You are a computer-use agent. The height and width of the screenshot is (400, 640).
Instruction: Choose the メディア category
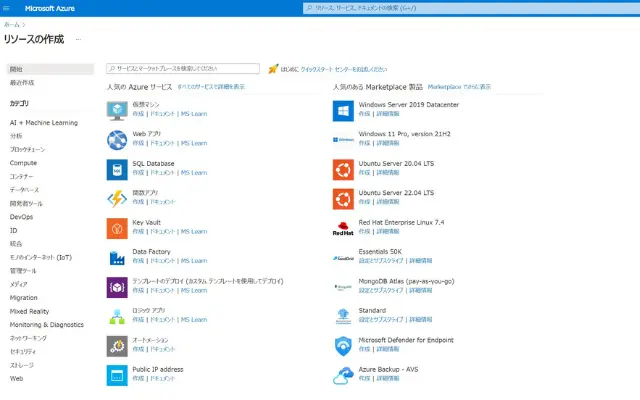18,284
